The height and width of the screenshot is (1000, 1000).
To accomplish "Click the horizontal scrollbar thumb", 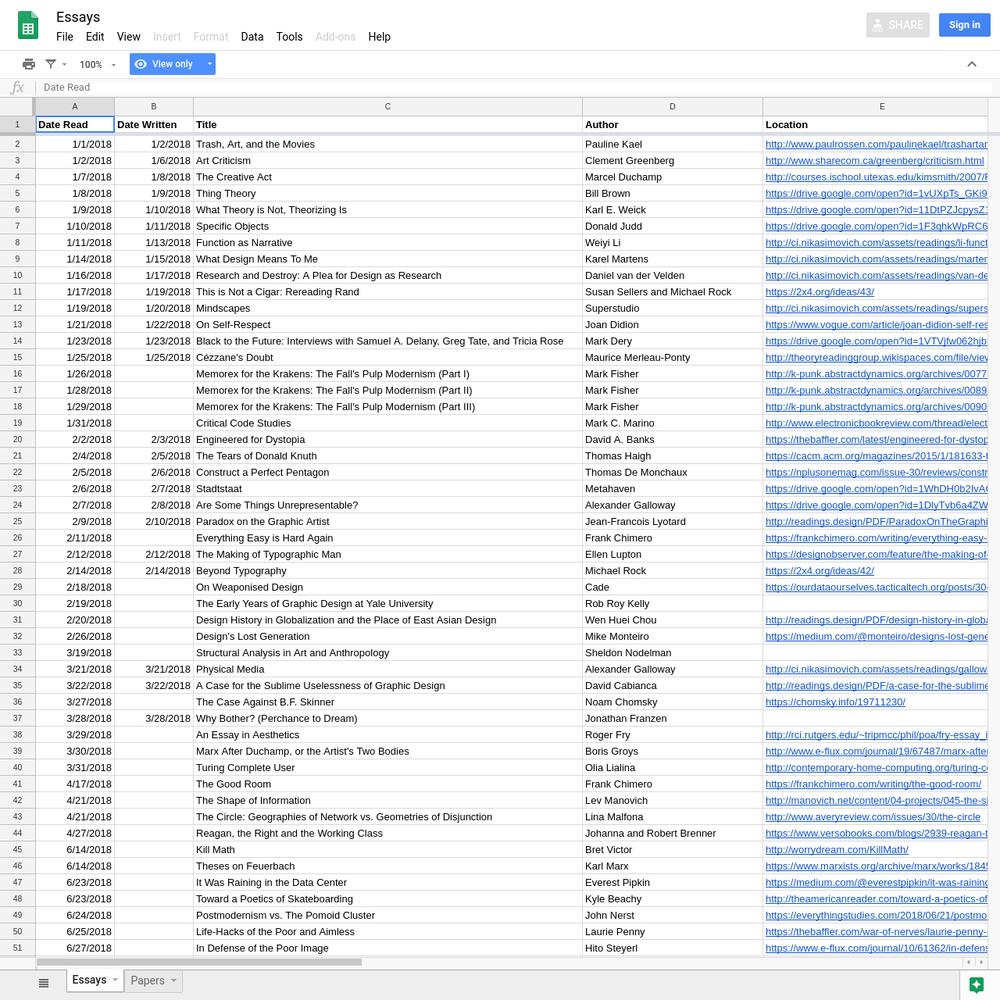I will (x=199, y=962).
